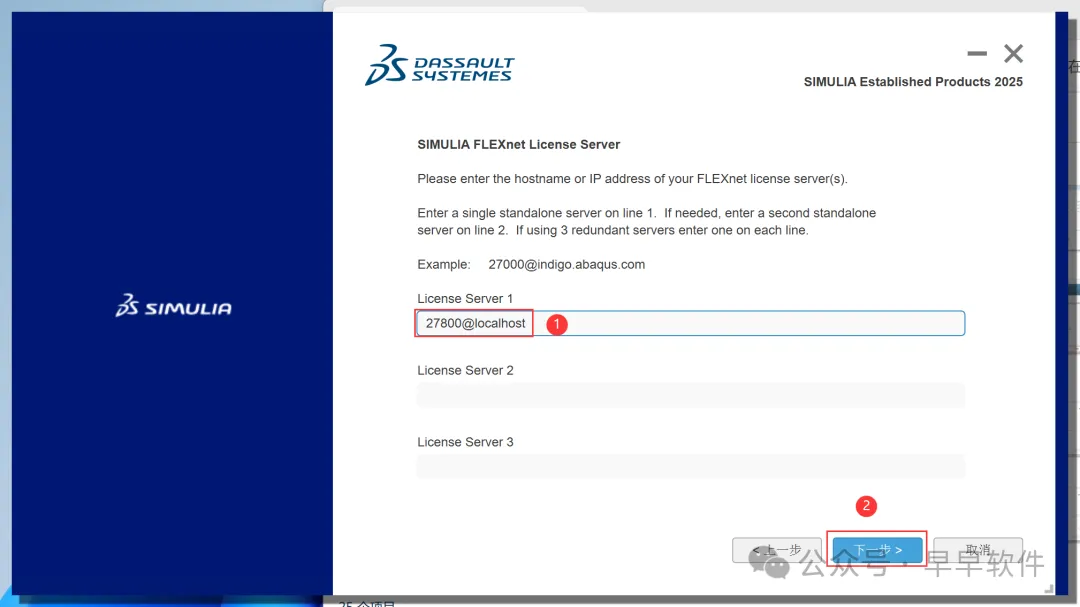The width and height of the screenshot is (1080, 607).
Task: Click the License Server 3 input field
Action: [691, 466]
